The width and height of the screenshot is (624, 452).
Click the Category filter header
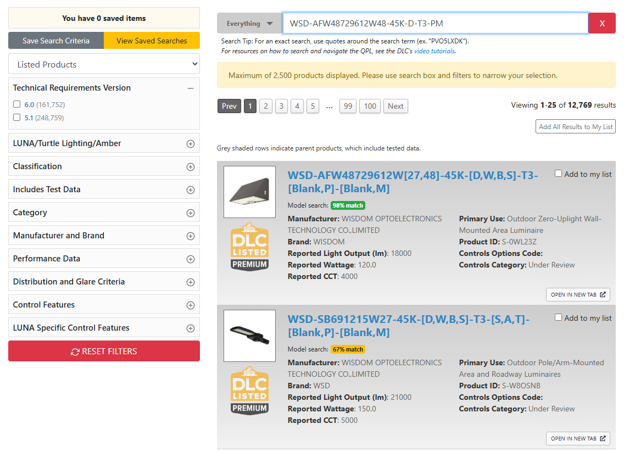coord(104,212)
